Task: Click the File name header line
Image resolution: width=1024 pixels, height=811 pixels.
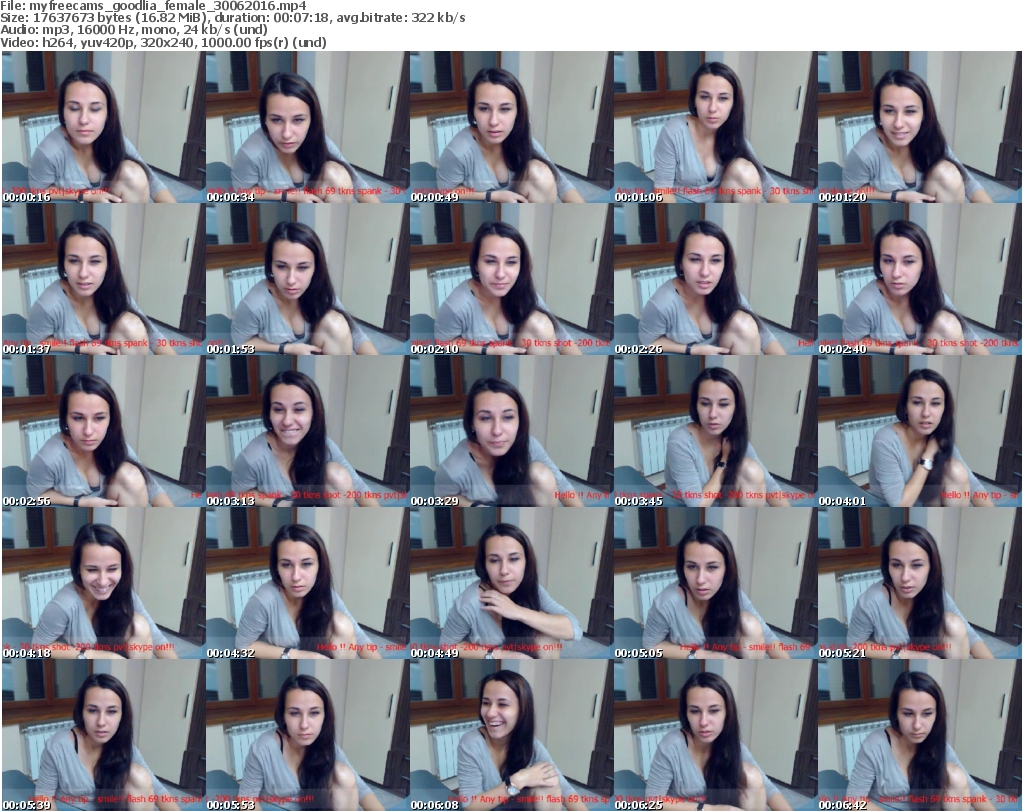Action: click(153, 6)
